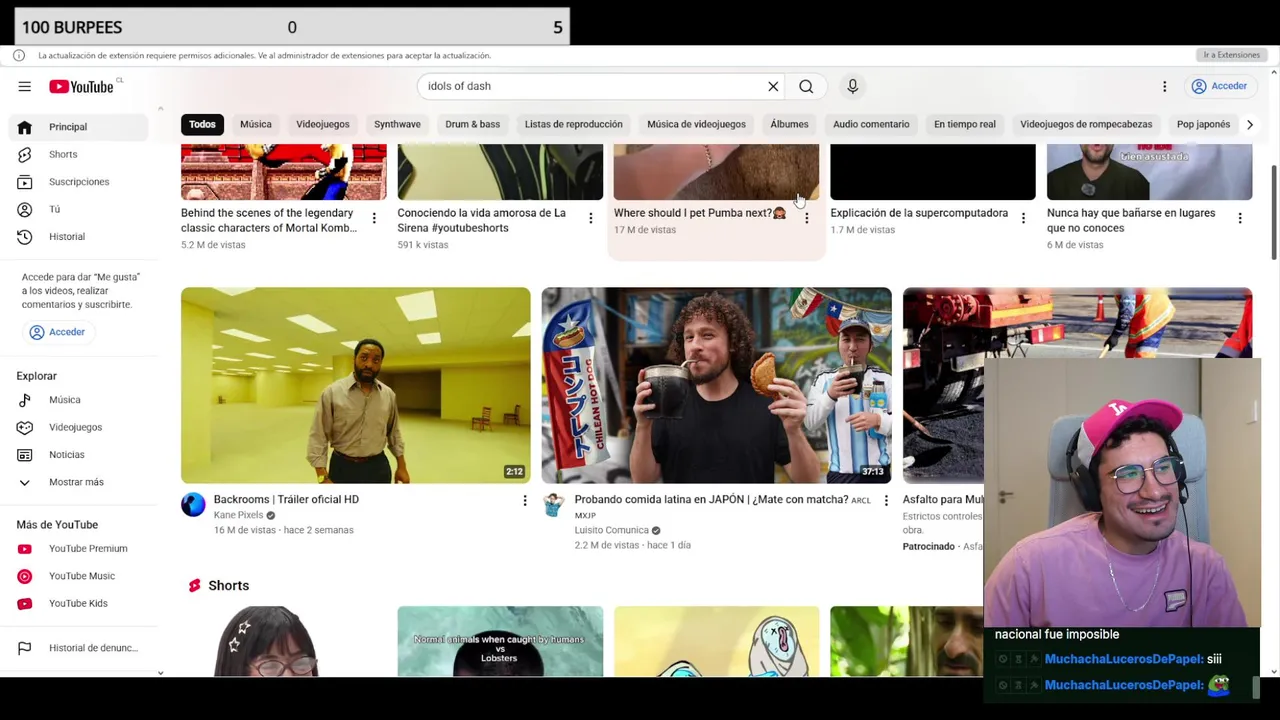This screenshot has height=720, width=1280.
Task: Click the Luisito Comunica channel avatar
Action: [554, 504]
